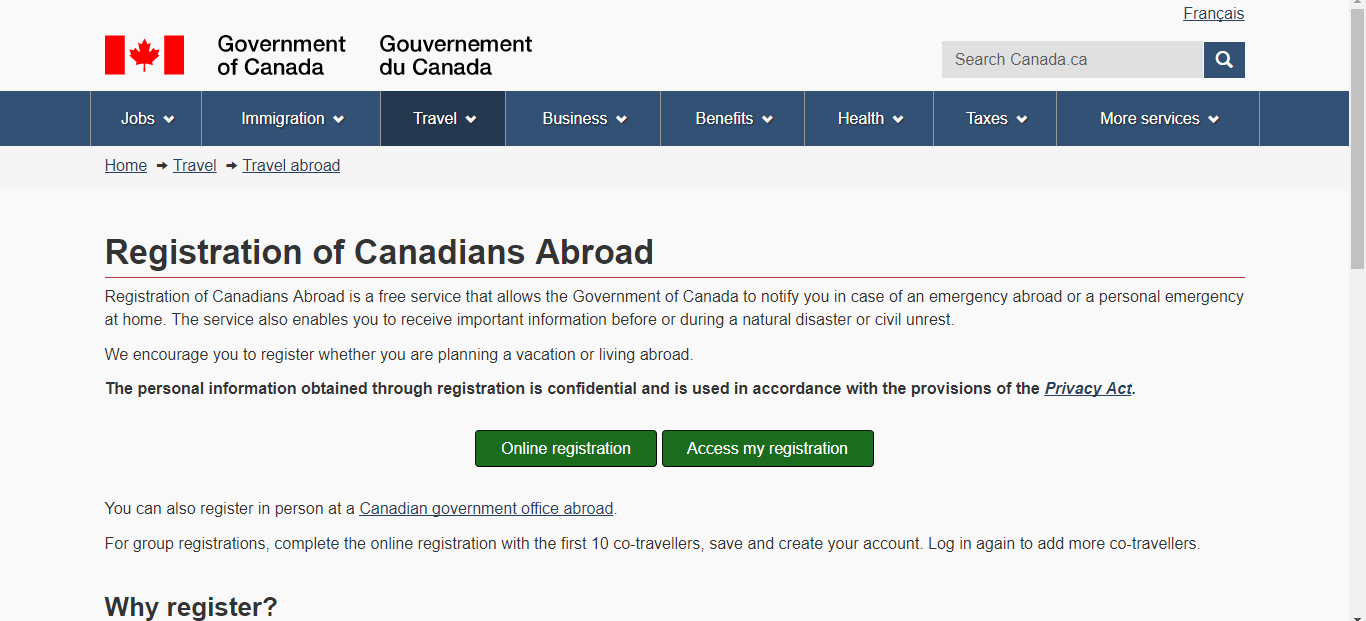The image size is (1366, 621).
Task: Open the Immigration dropdown menu
Action: coord(291,119)
